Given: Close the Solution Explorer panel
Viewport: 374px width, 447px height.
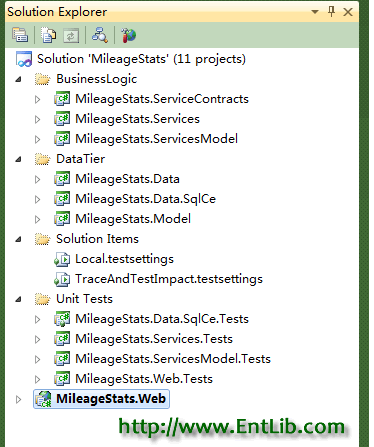Looking at the screenshot, I should [348, 12].
